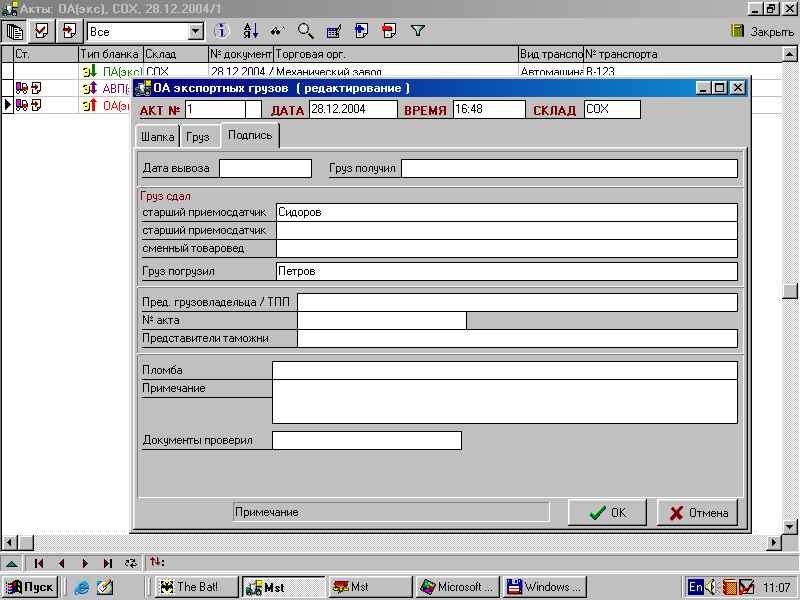The width and height of the screenshot is (800, 600).
Task: Click the refresh icon in navigator bar
Action: click(x=130, y=563)
